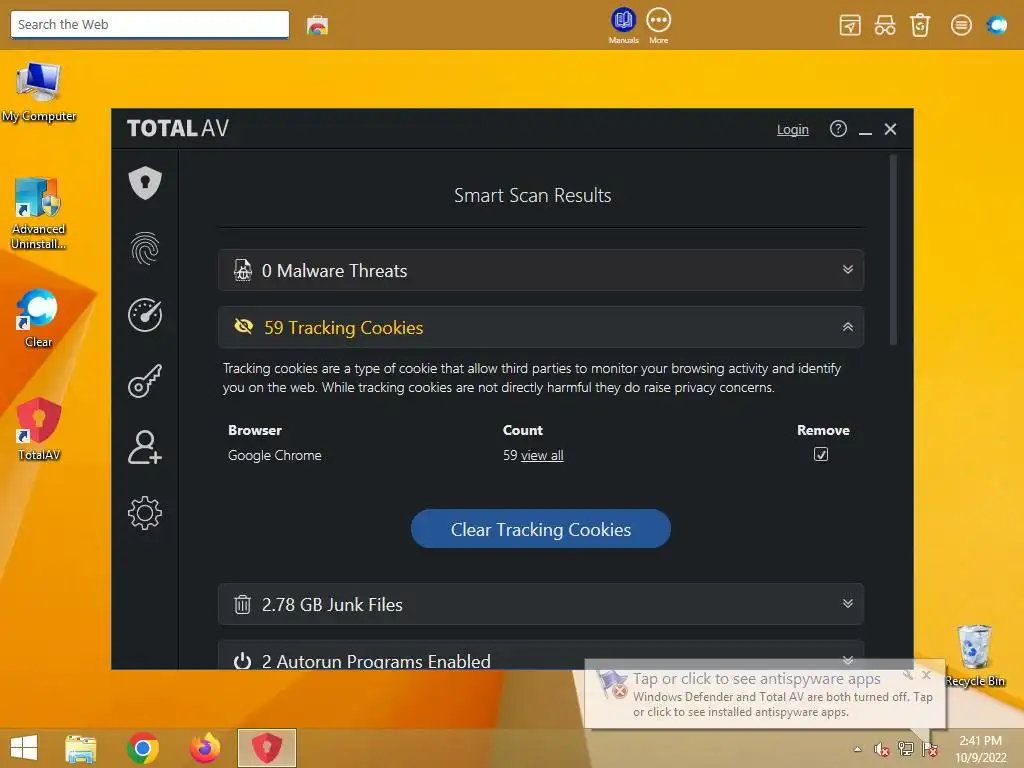The height and width of the screenshot is (768, 1024).
Task: Click the Login link in TotalAV header
Action: point(793,129)
